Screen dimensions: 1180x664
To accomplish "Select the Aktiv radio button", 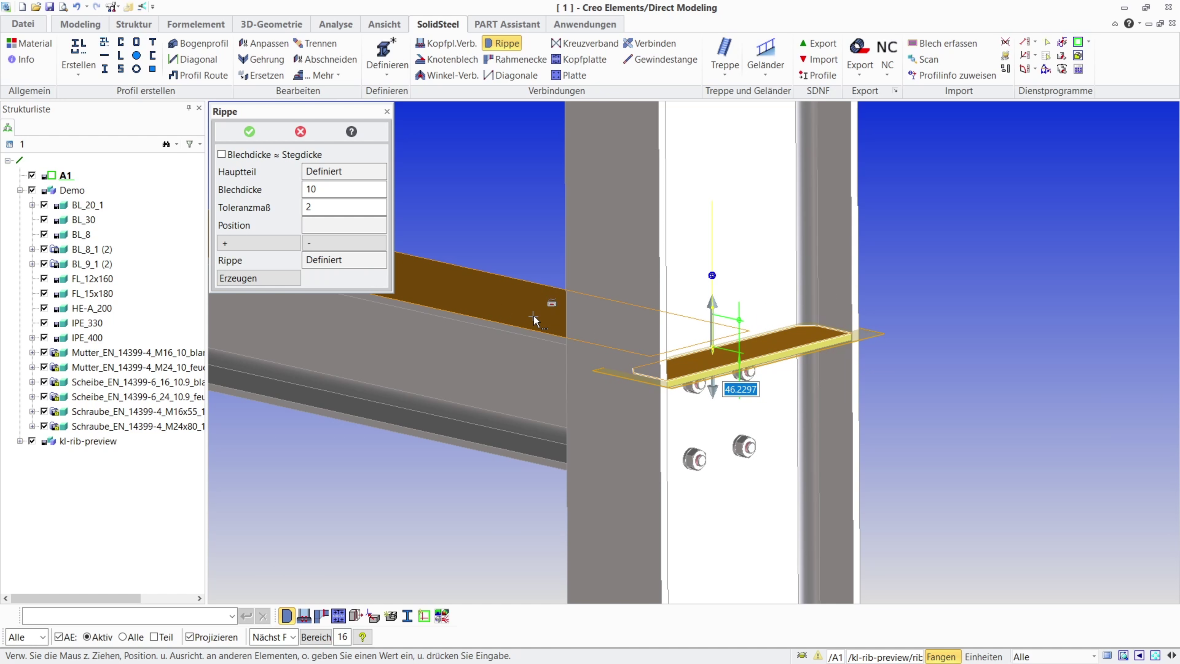I will pos(87,637).
